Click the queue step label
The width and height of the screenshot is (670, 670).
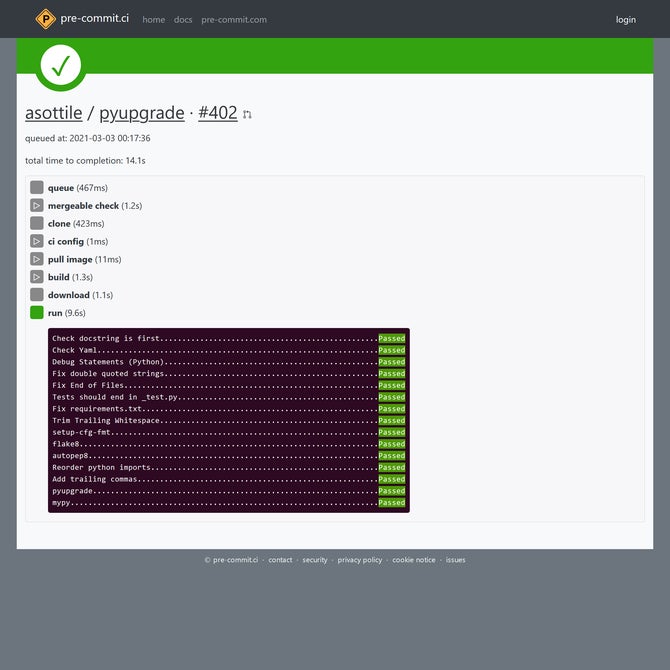pos(61,188)
